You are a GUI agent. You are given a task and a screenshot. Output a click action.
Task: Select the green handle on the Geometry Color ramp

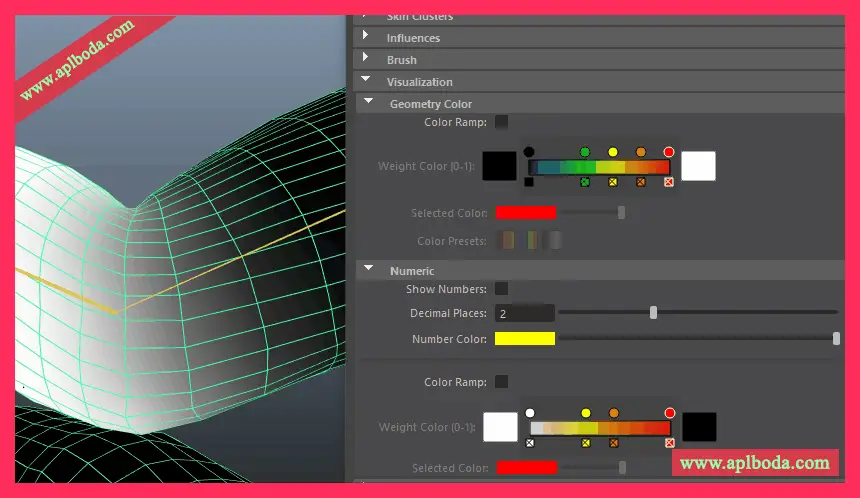585,152
